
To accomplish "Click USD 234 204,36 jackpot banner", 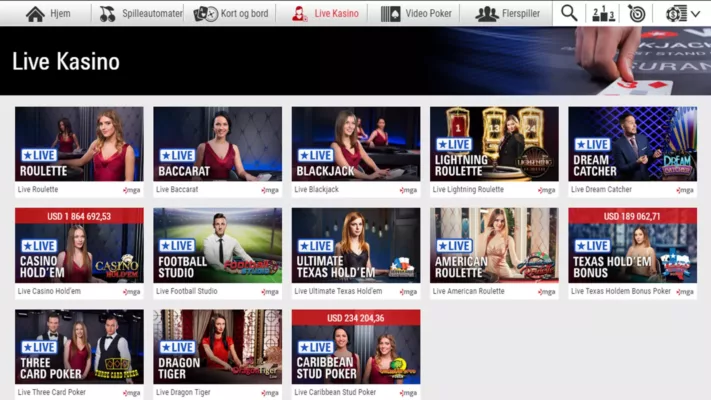I will pyautogui.click(x=356, y=318).
